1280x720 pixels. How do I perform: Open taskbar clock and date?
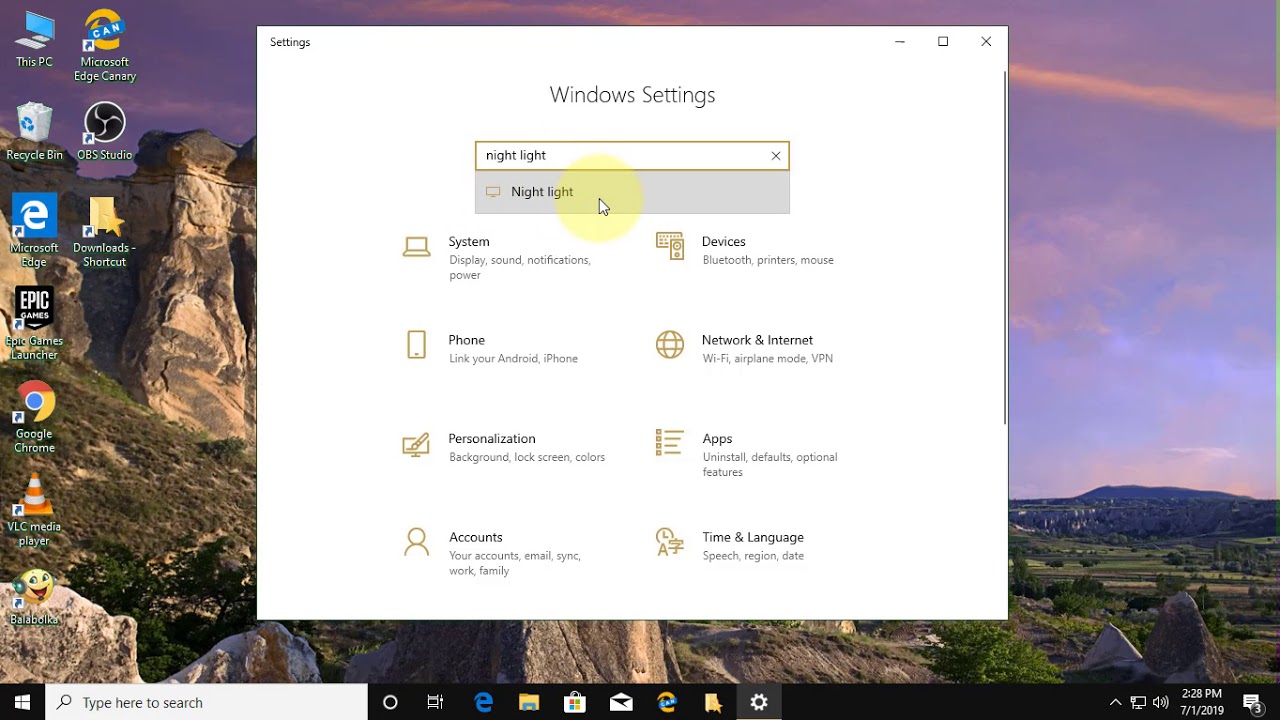(1201, 702)
